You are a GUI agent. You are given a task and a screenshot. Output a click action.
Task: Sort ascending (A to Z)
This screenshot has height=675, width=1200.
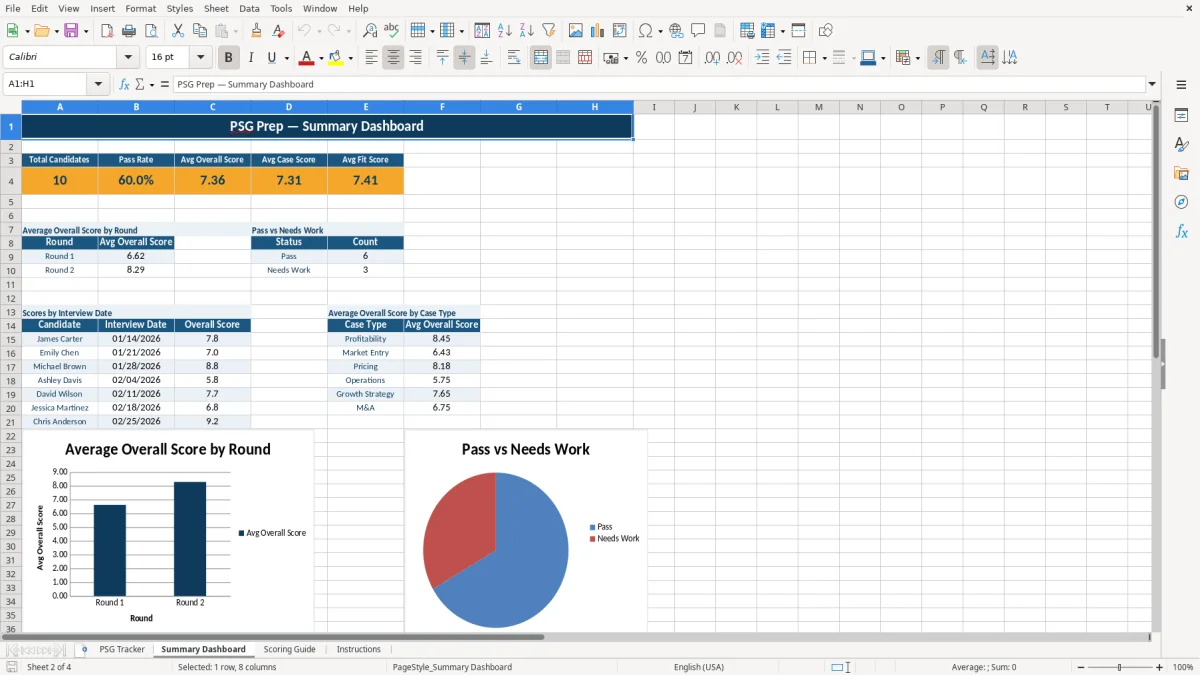click(x=505, y=31)
